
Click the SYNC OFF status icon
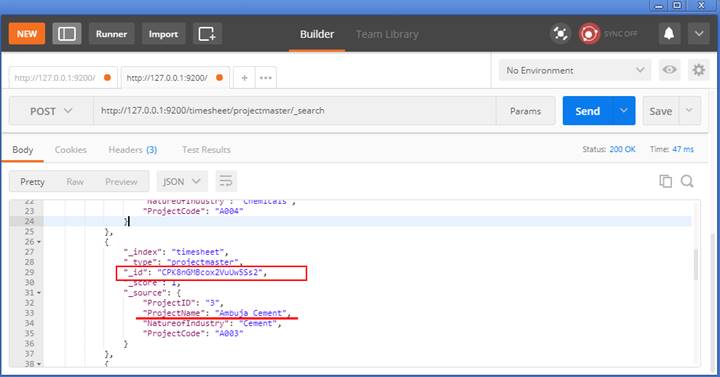coord(589,34)
